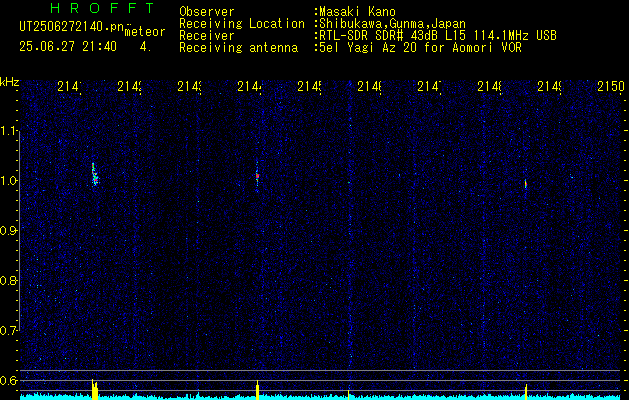Image resolution: width=629 pixels, height=400 pixels.
Task: Click the 'Receiving antenna' label
Action: (238, 48)
